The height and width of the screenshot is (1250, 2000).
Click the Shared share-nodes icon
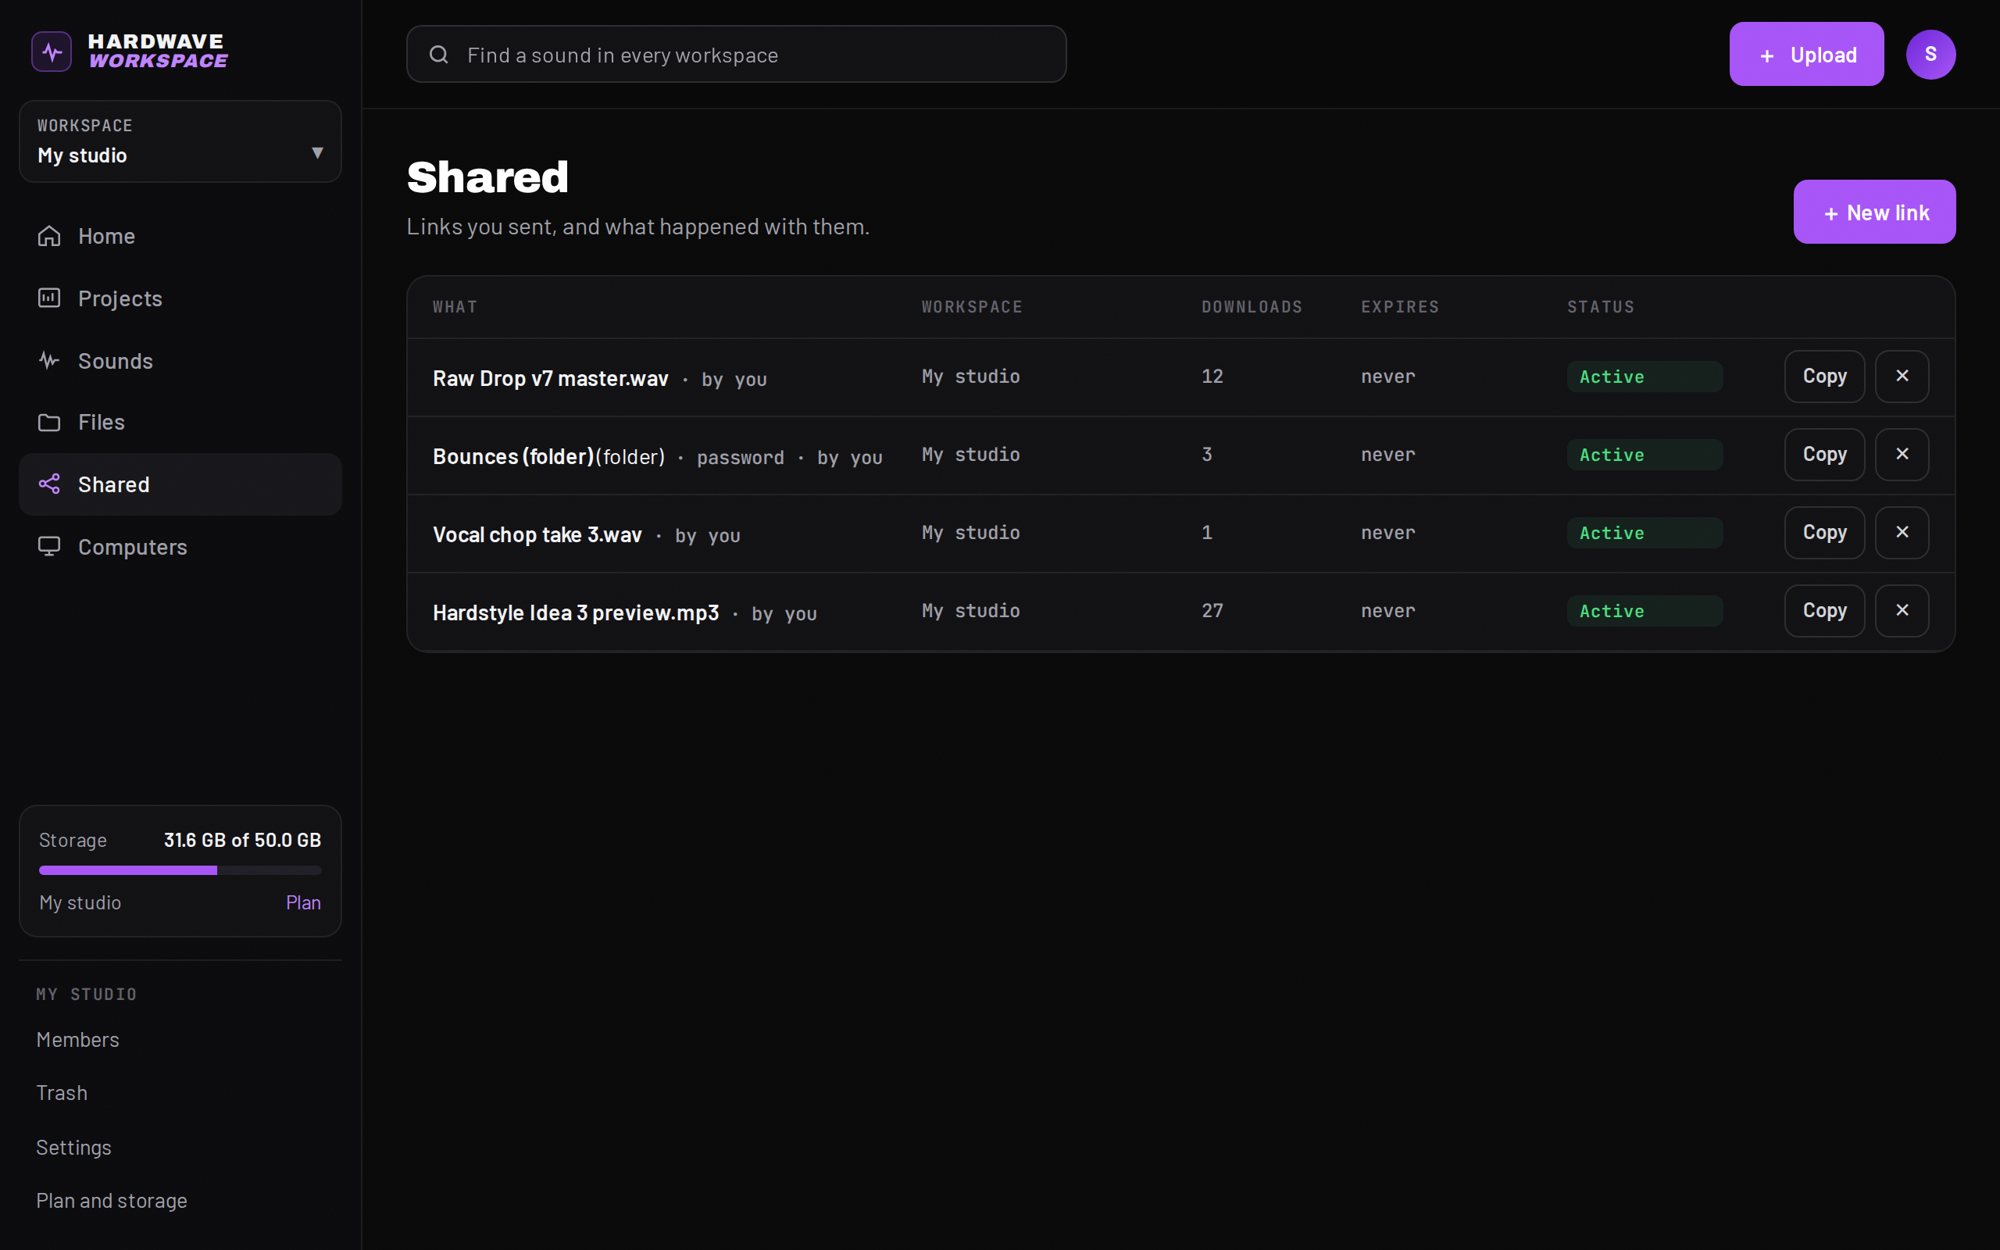tap(49, 484)
